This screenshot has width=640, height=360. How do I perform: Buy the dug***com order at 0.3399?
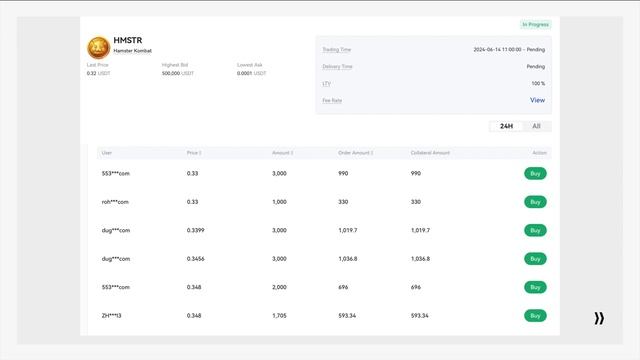[535, 230]
